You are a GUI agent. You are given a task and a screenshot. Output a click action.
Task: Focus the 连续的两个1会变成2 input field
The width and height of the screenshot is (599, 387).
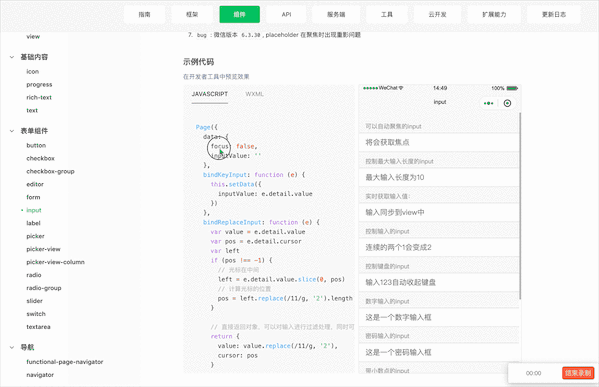[x=439, y=248]
